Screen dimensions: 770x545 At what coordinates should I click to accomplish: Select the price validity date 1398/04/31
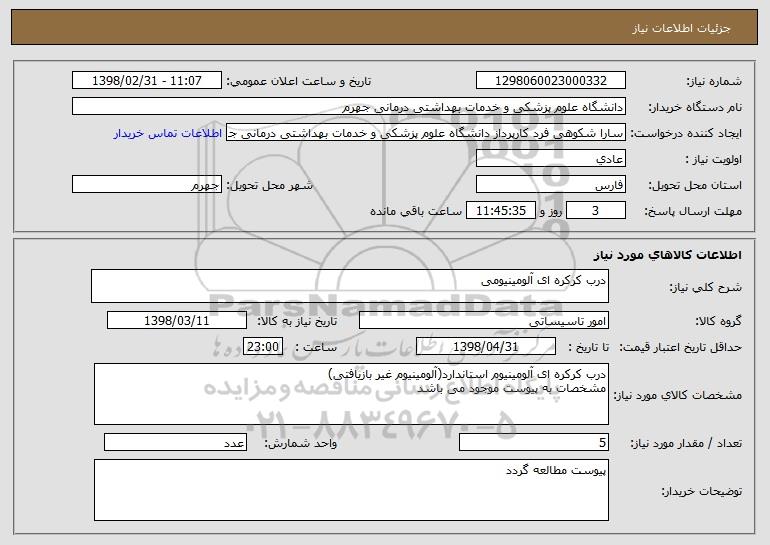(486, 346)
